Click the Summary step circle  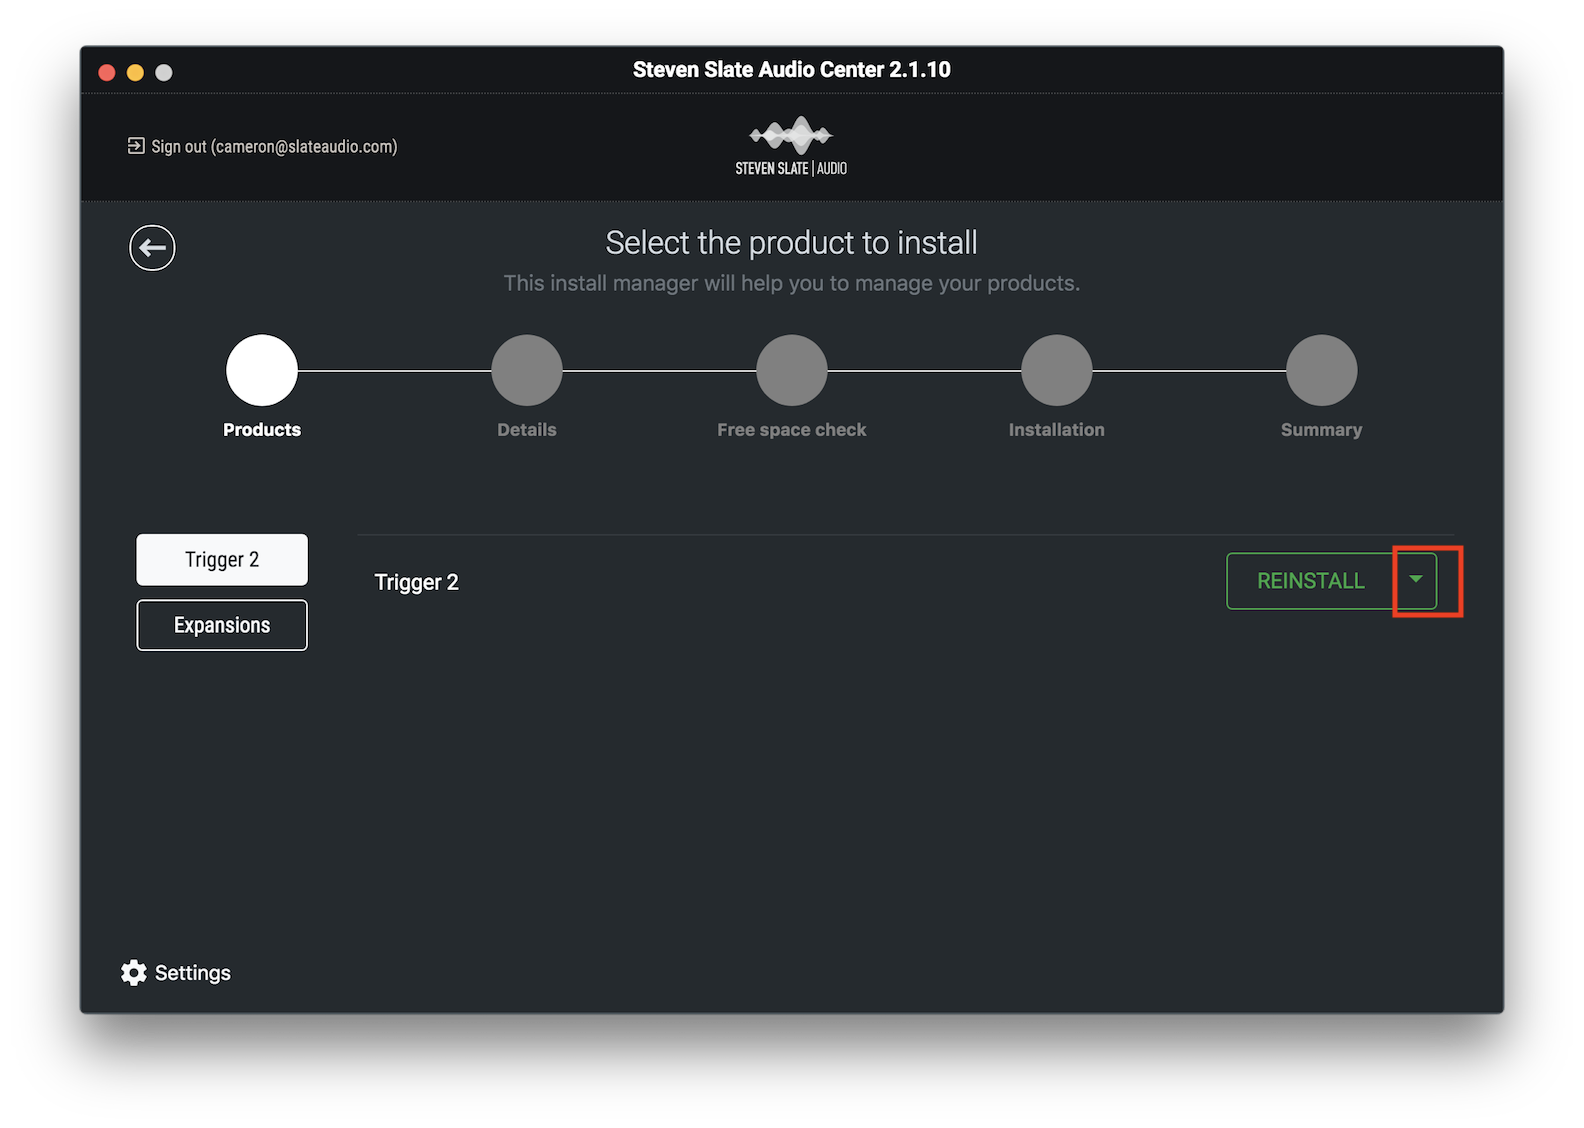coord(1322,370)
